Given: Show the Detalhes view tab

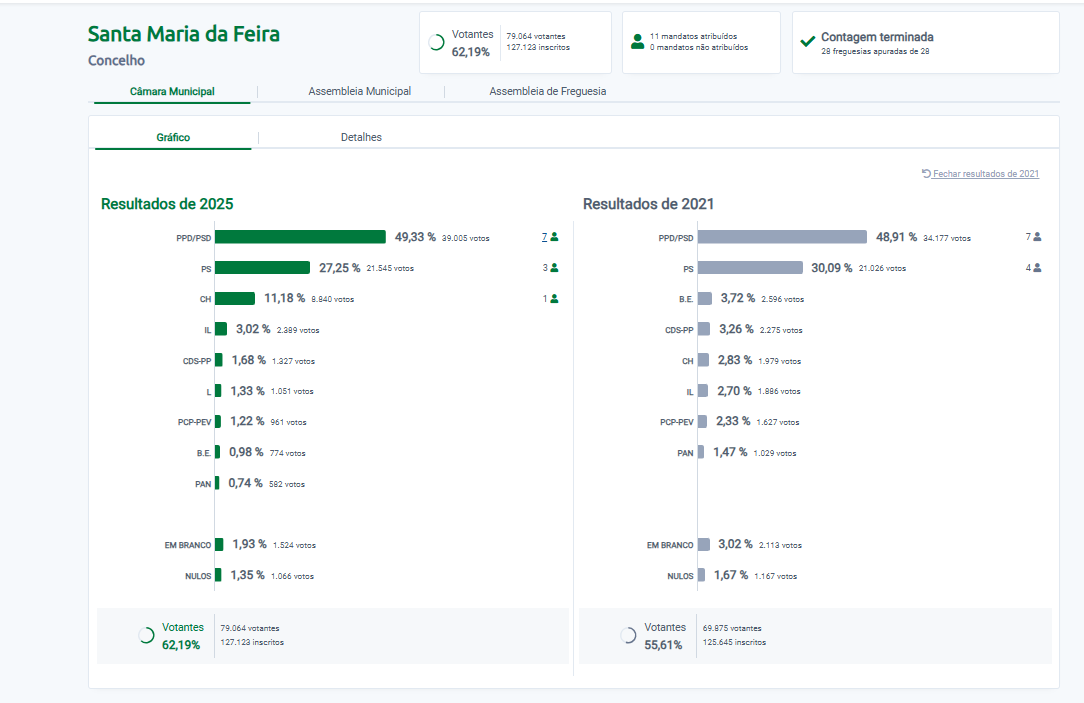Looking at the screenshot, I should point(361,137).
